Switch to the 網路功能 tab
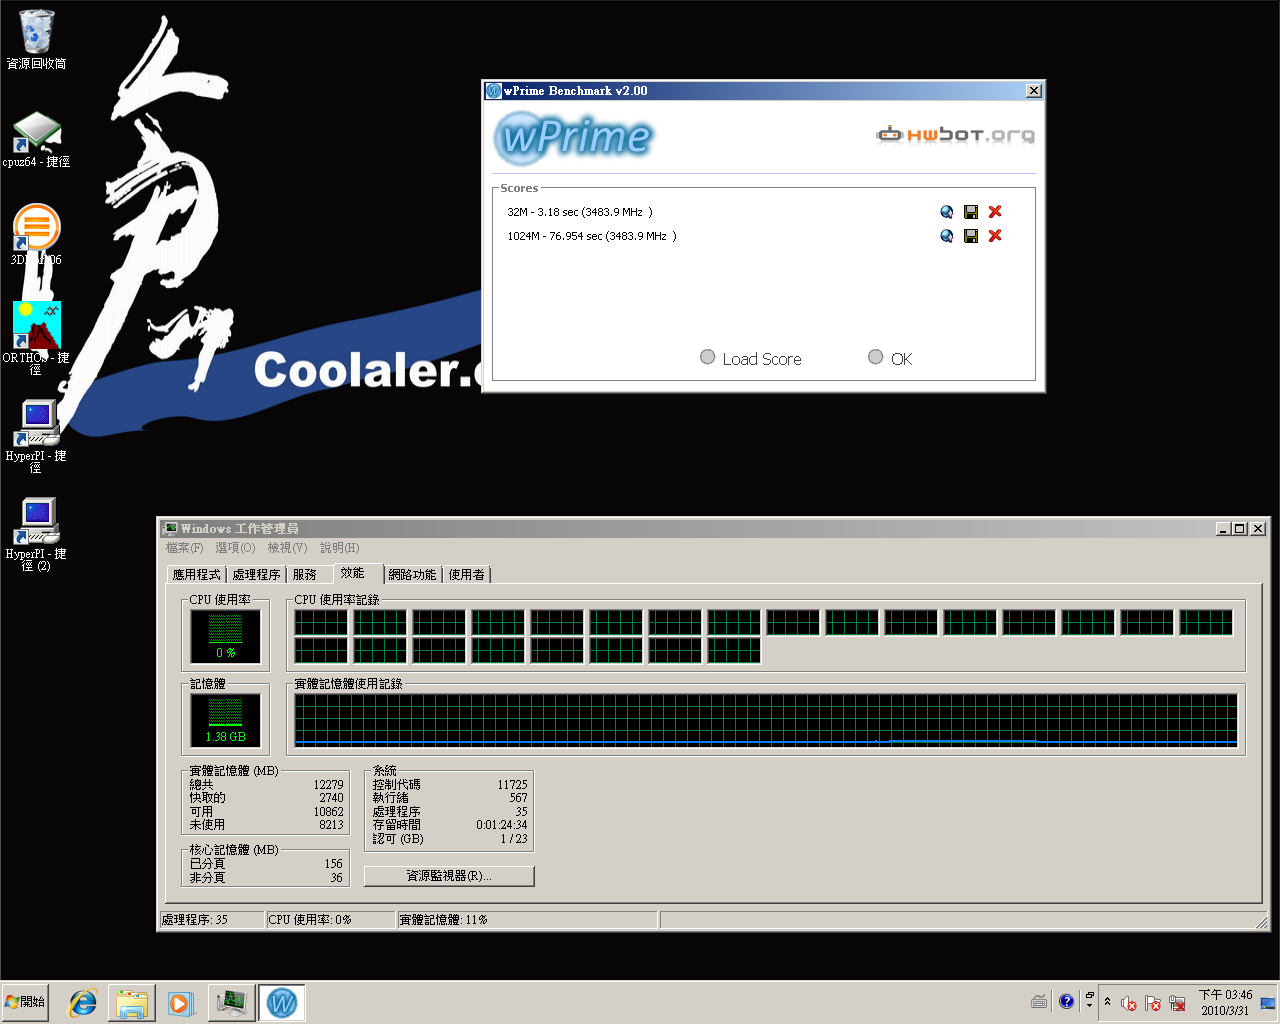This screenshot has height=1024, width=1280. point(412,575)
